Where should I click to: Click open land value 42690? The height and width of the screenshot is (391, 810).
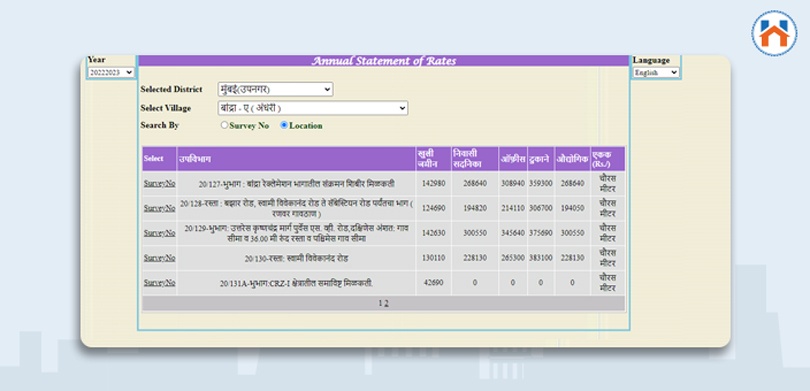click(433, 283)
